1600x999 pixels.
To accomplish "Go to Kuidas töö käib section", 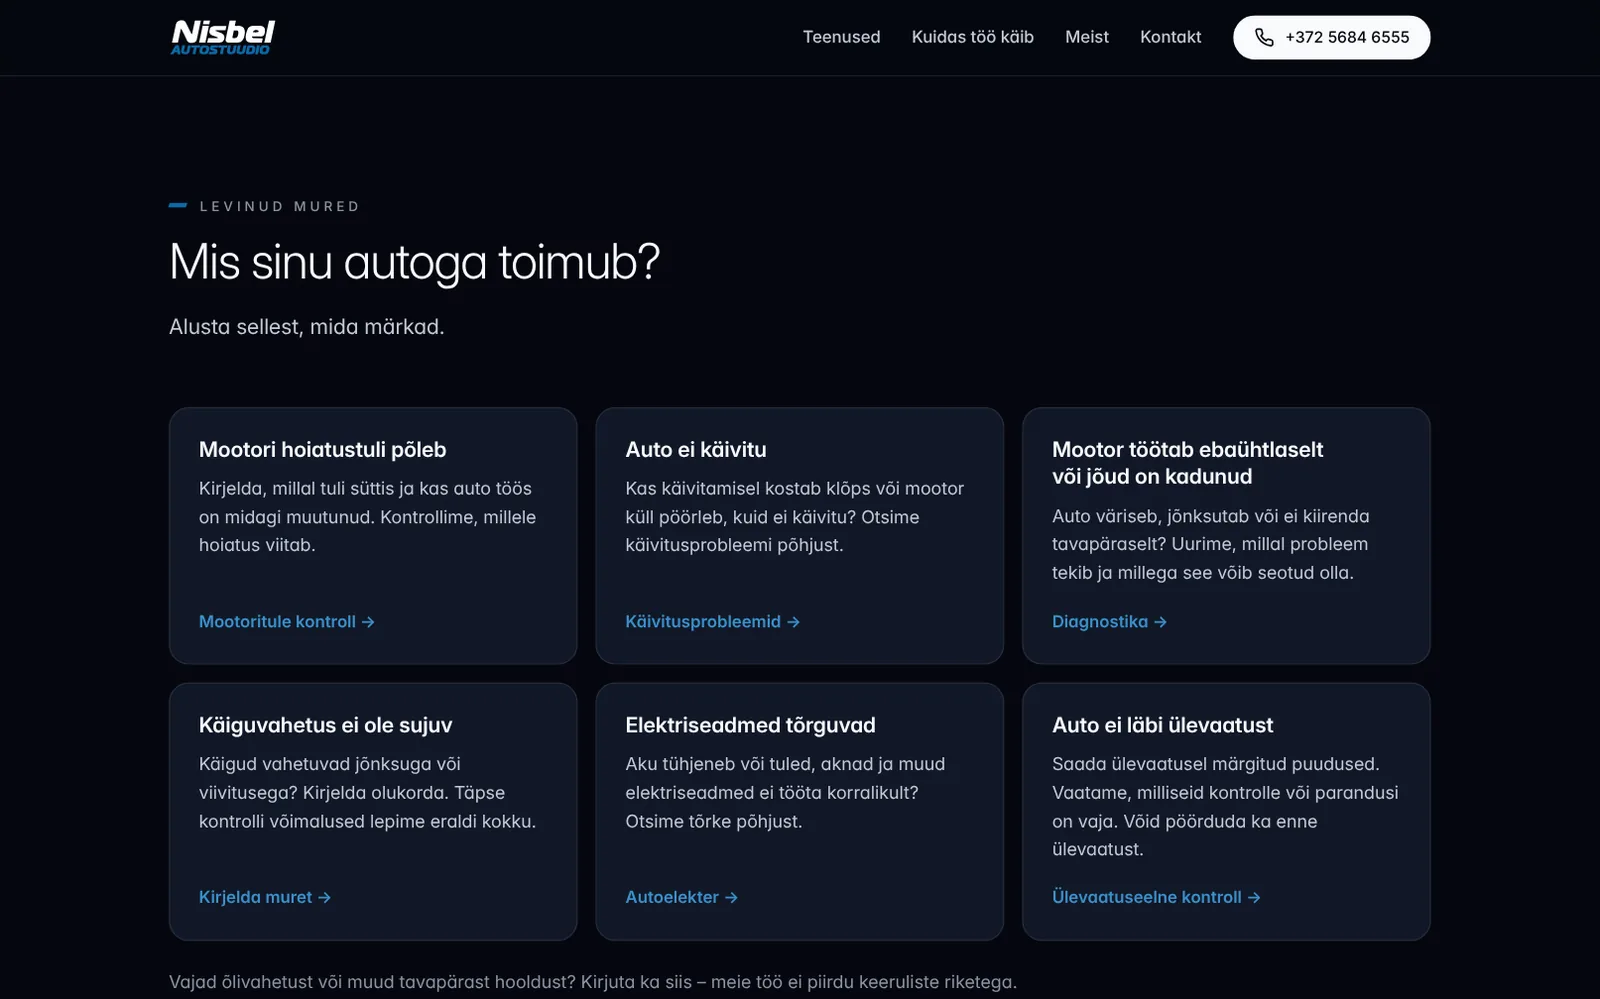I will [972, 37].
